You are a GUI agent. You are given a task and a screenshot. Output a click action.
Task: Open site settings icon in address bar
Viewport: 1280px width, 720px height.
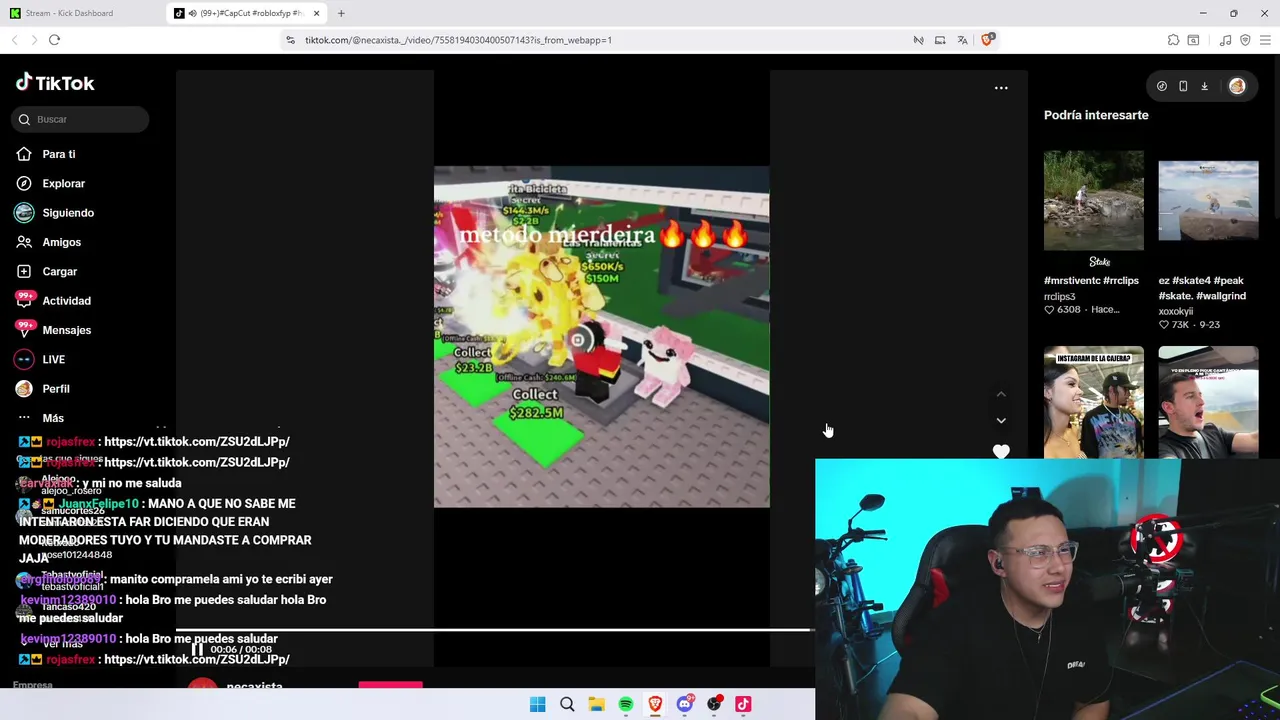pos(290,40)
